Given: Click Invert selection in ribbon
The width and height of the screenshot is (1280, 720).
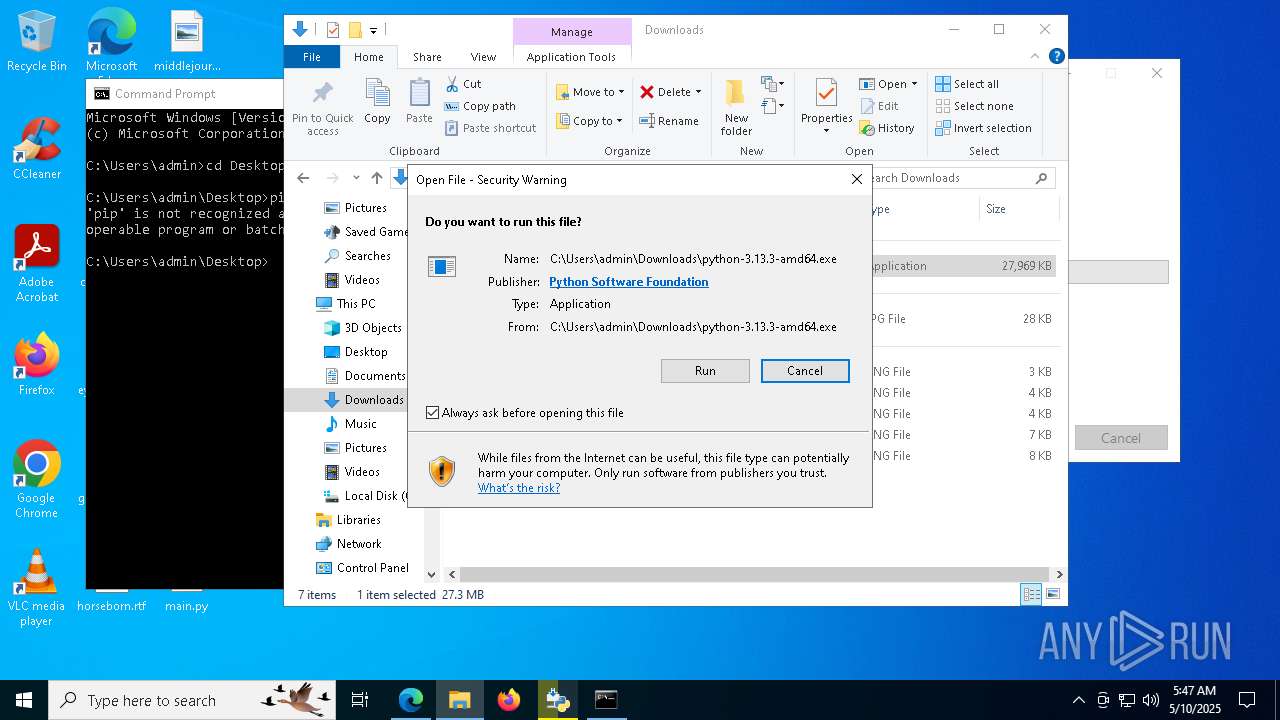Looking at the screenshot, I should (x=983, y=128).
